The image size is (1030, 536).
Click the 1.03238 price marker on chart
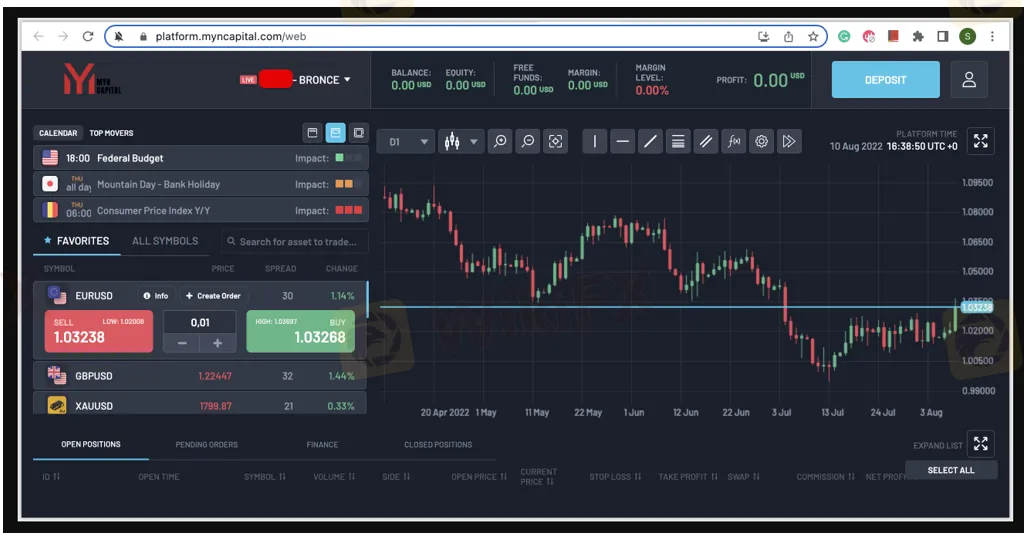coord(977,307)
